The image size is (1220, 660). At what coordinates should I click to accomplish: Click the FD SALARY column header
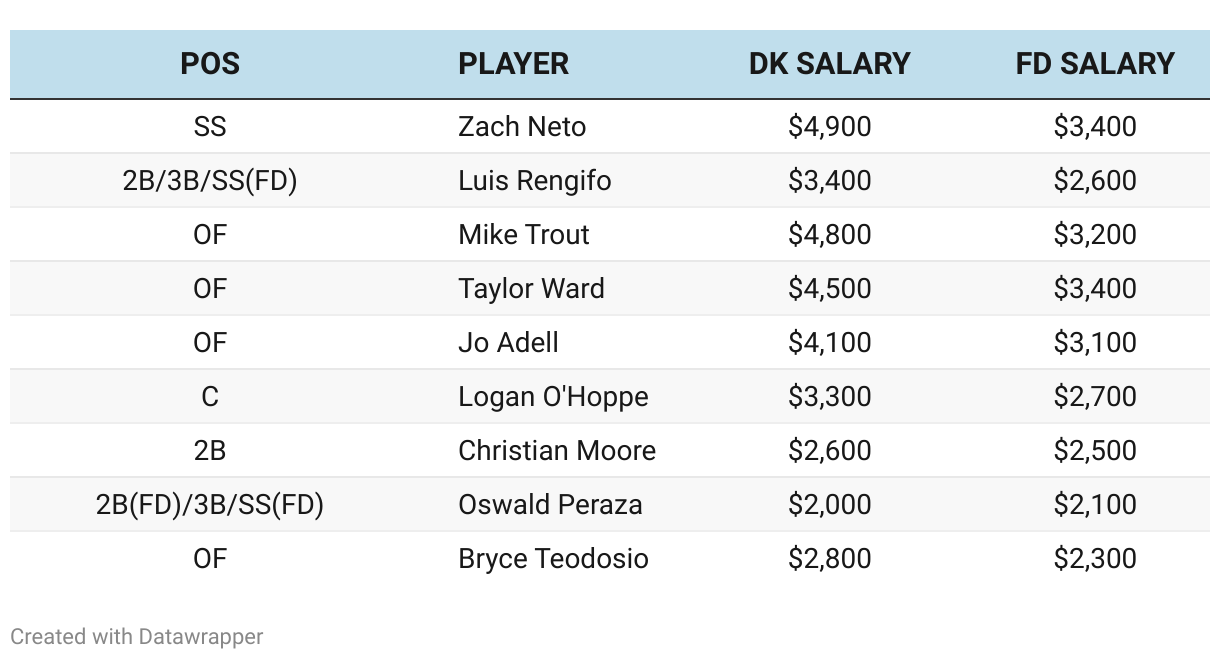point(1095,64)
